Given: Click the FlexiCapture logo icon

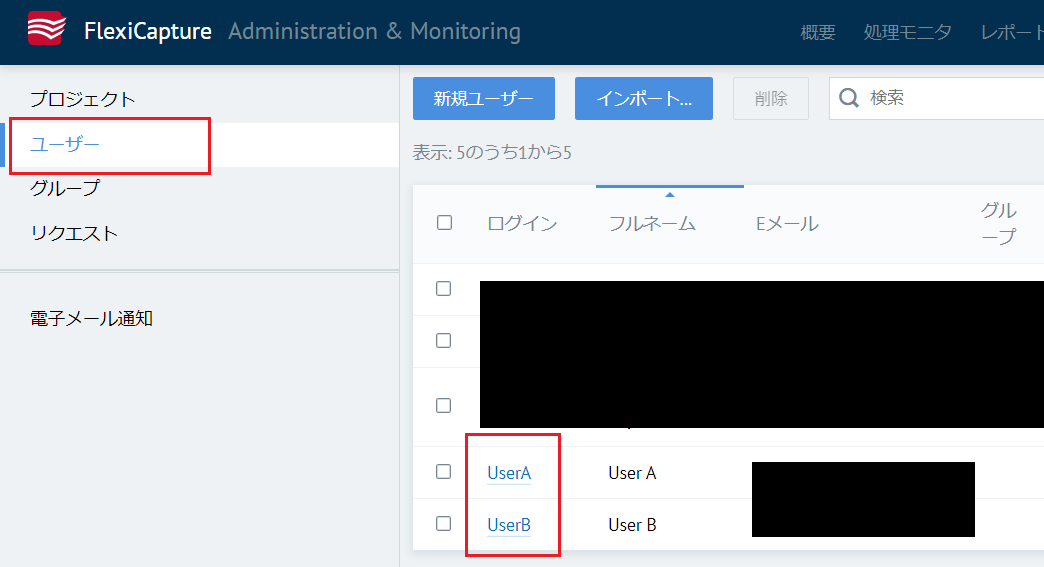Looking at the screenshot, I should coord(47,29).
